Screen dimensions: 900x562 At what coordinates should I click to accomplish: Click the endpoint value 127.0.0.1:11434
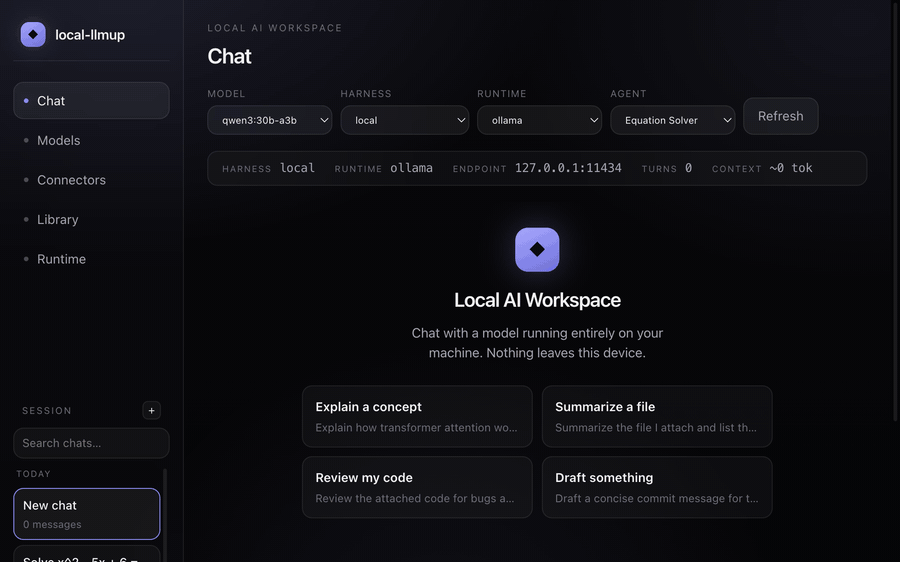point(568,168)
